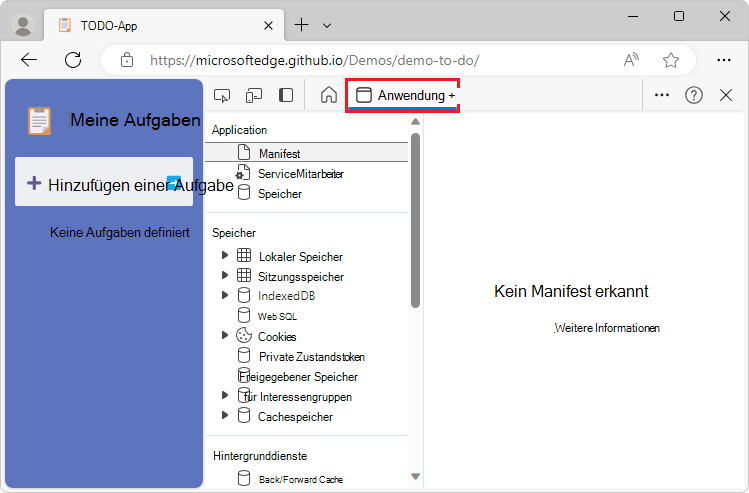Click the Kein Manifest erkannt message
The image size is (749, 493).
(571, 291)
